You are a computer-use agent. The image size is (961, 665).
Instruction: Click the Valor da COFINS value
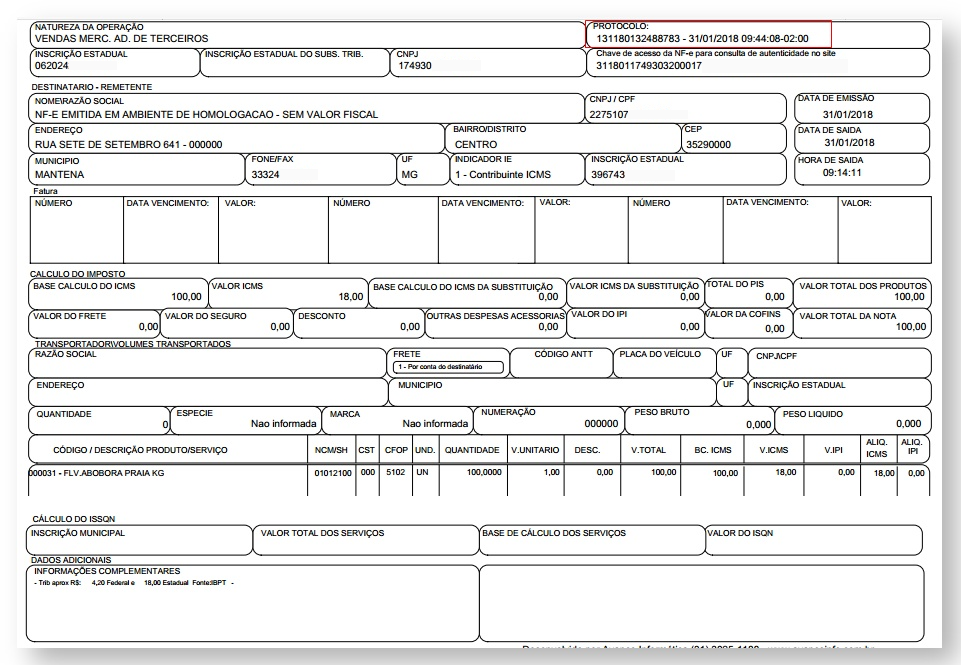775,329
